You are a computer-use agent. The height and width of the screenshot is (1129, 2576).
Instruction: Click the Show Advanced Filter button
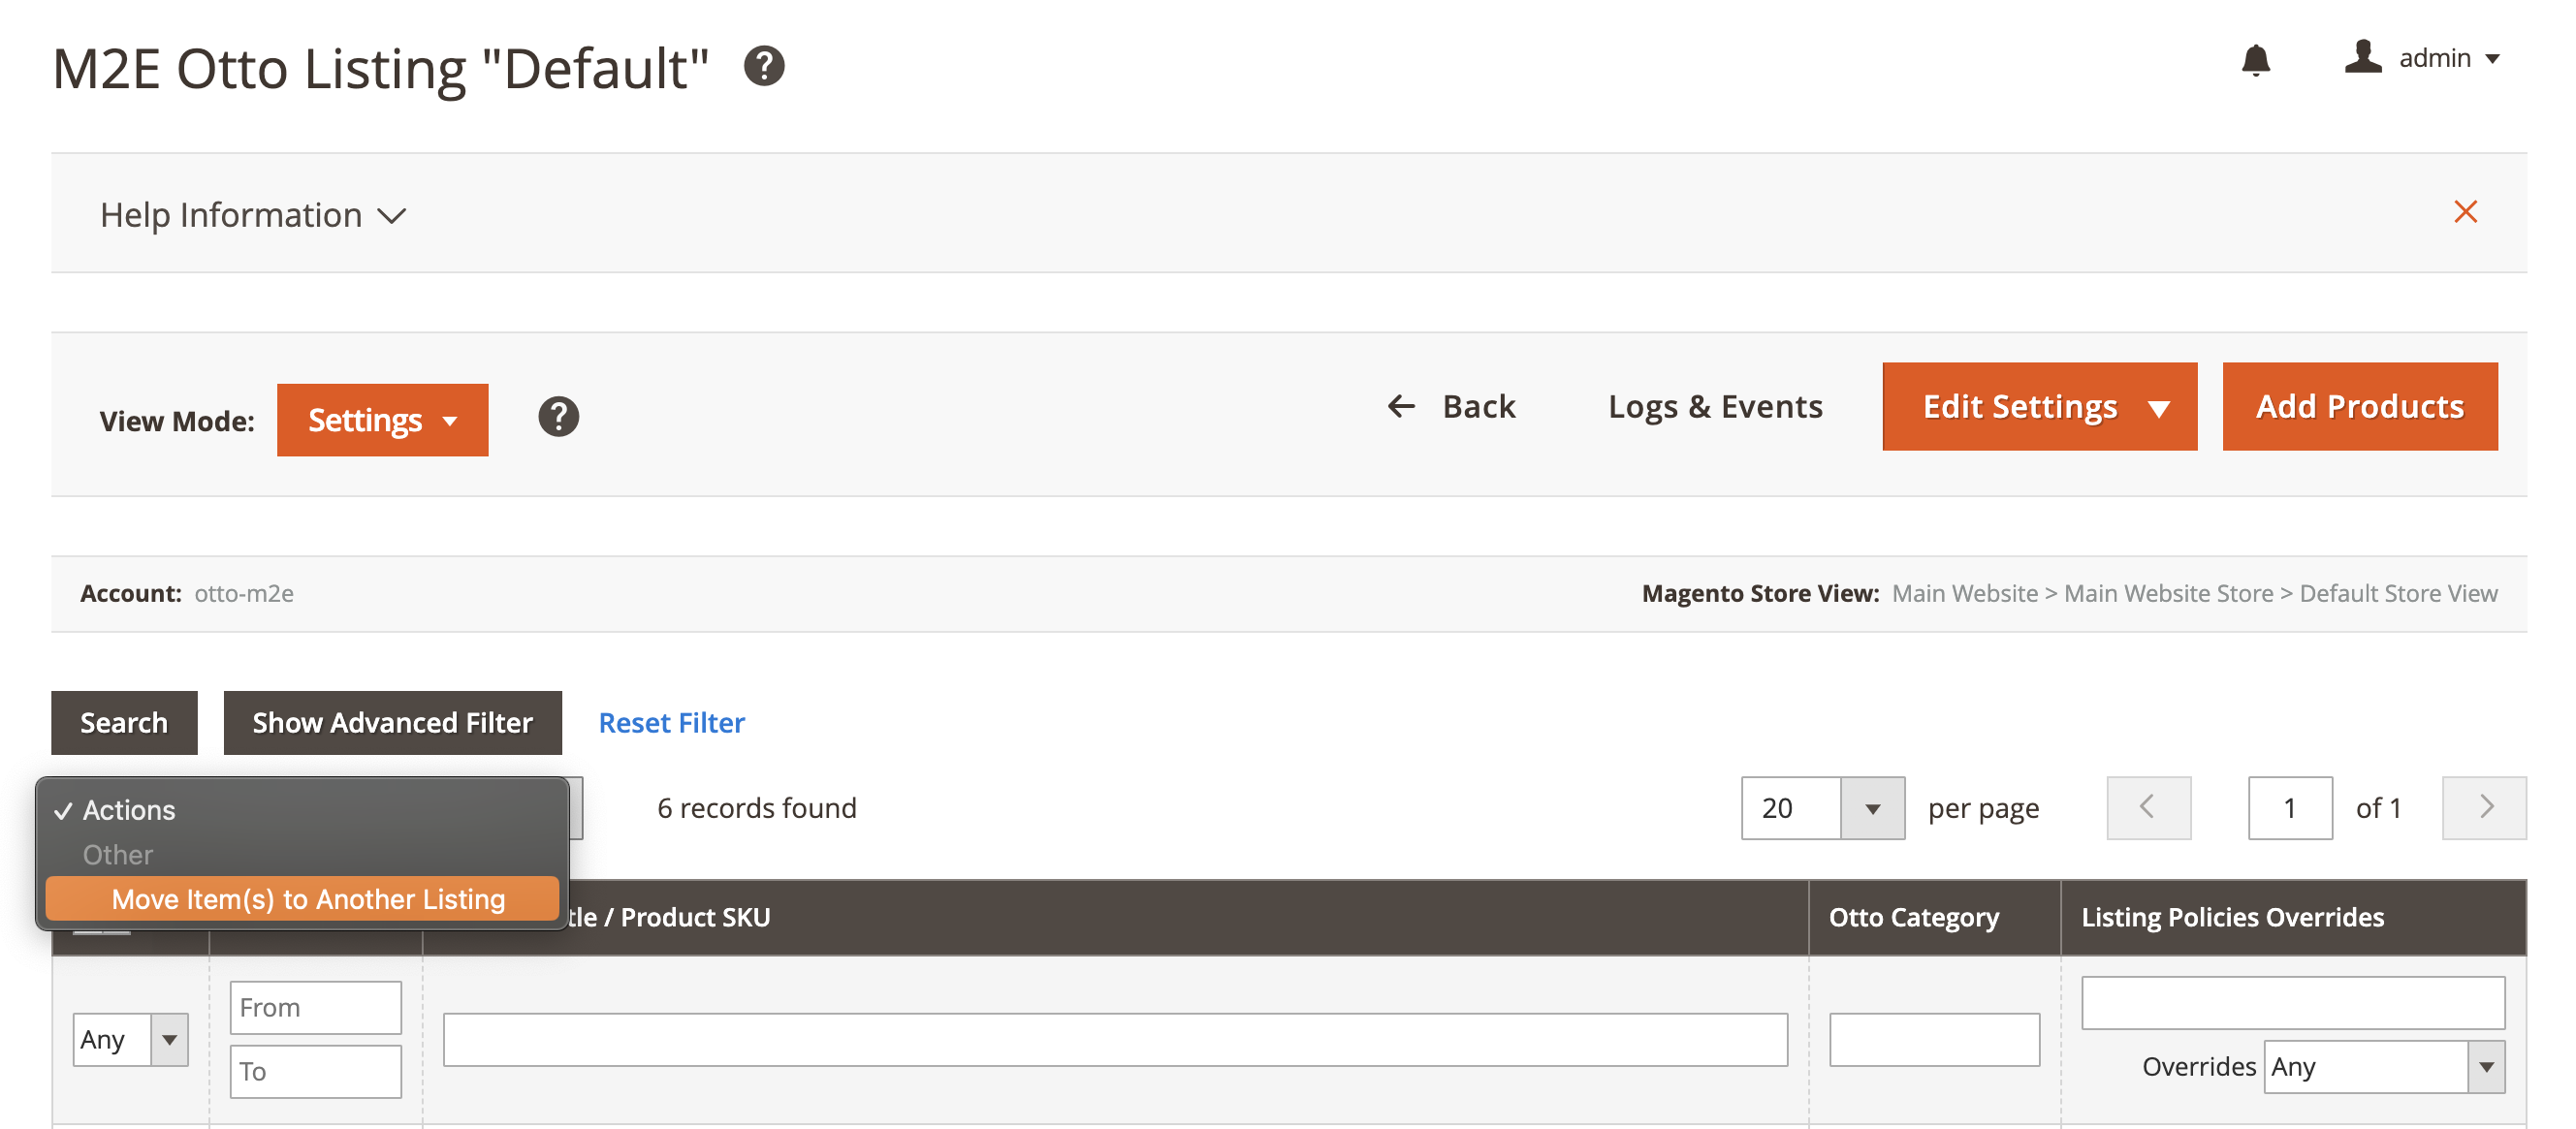pos(392,723)
